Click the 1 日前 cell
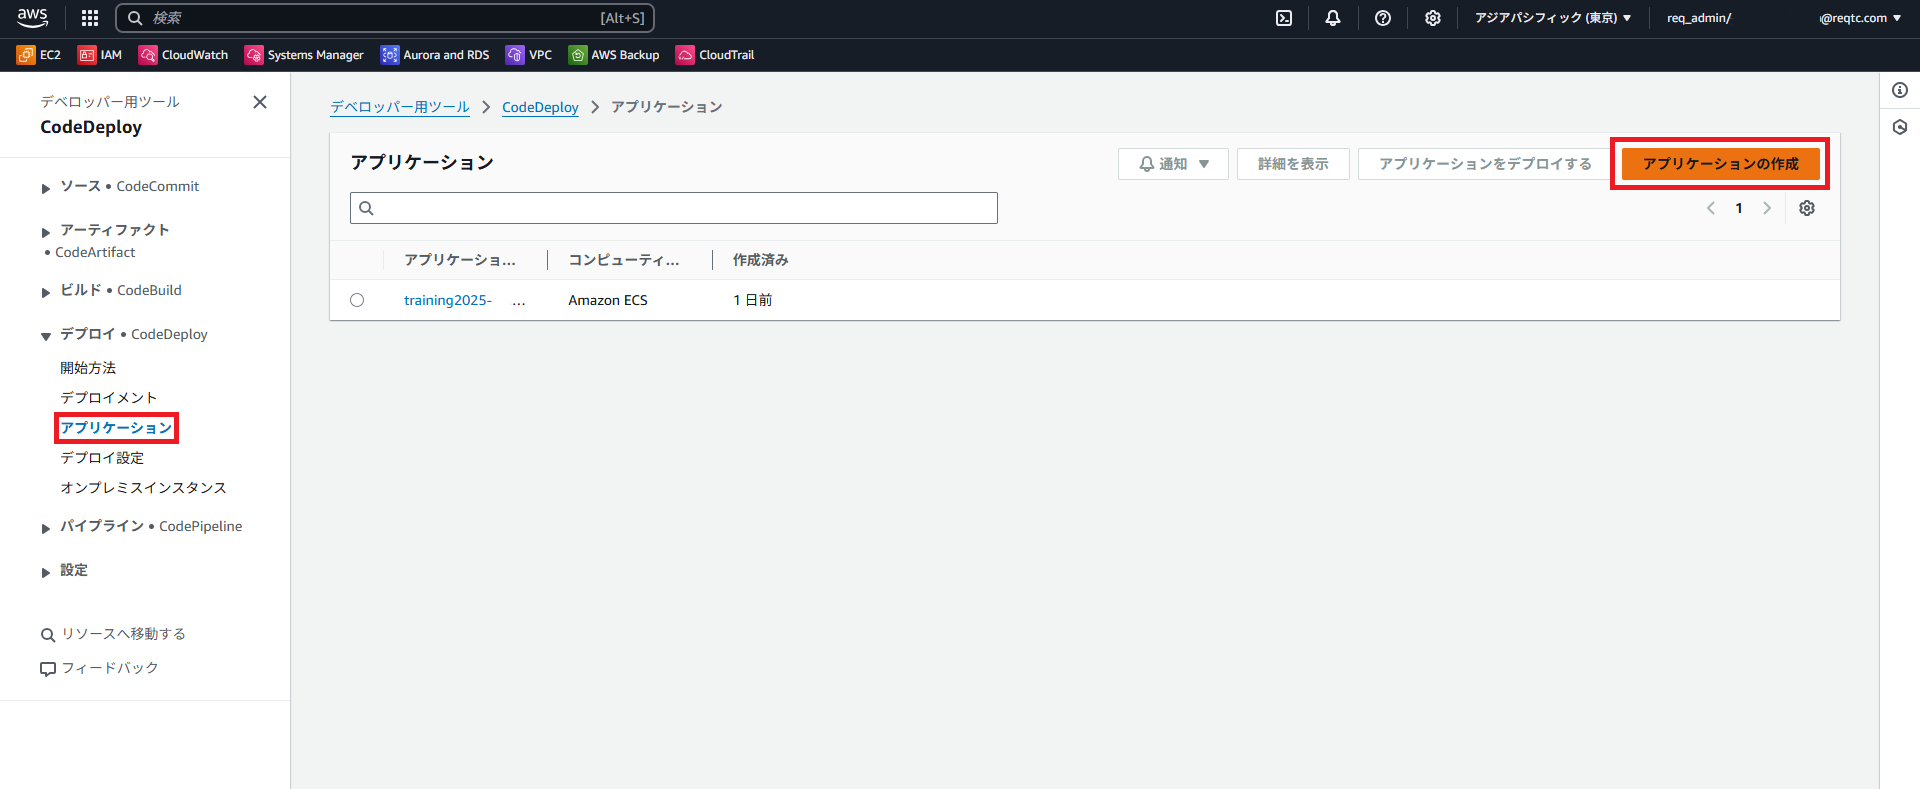 753,300
